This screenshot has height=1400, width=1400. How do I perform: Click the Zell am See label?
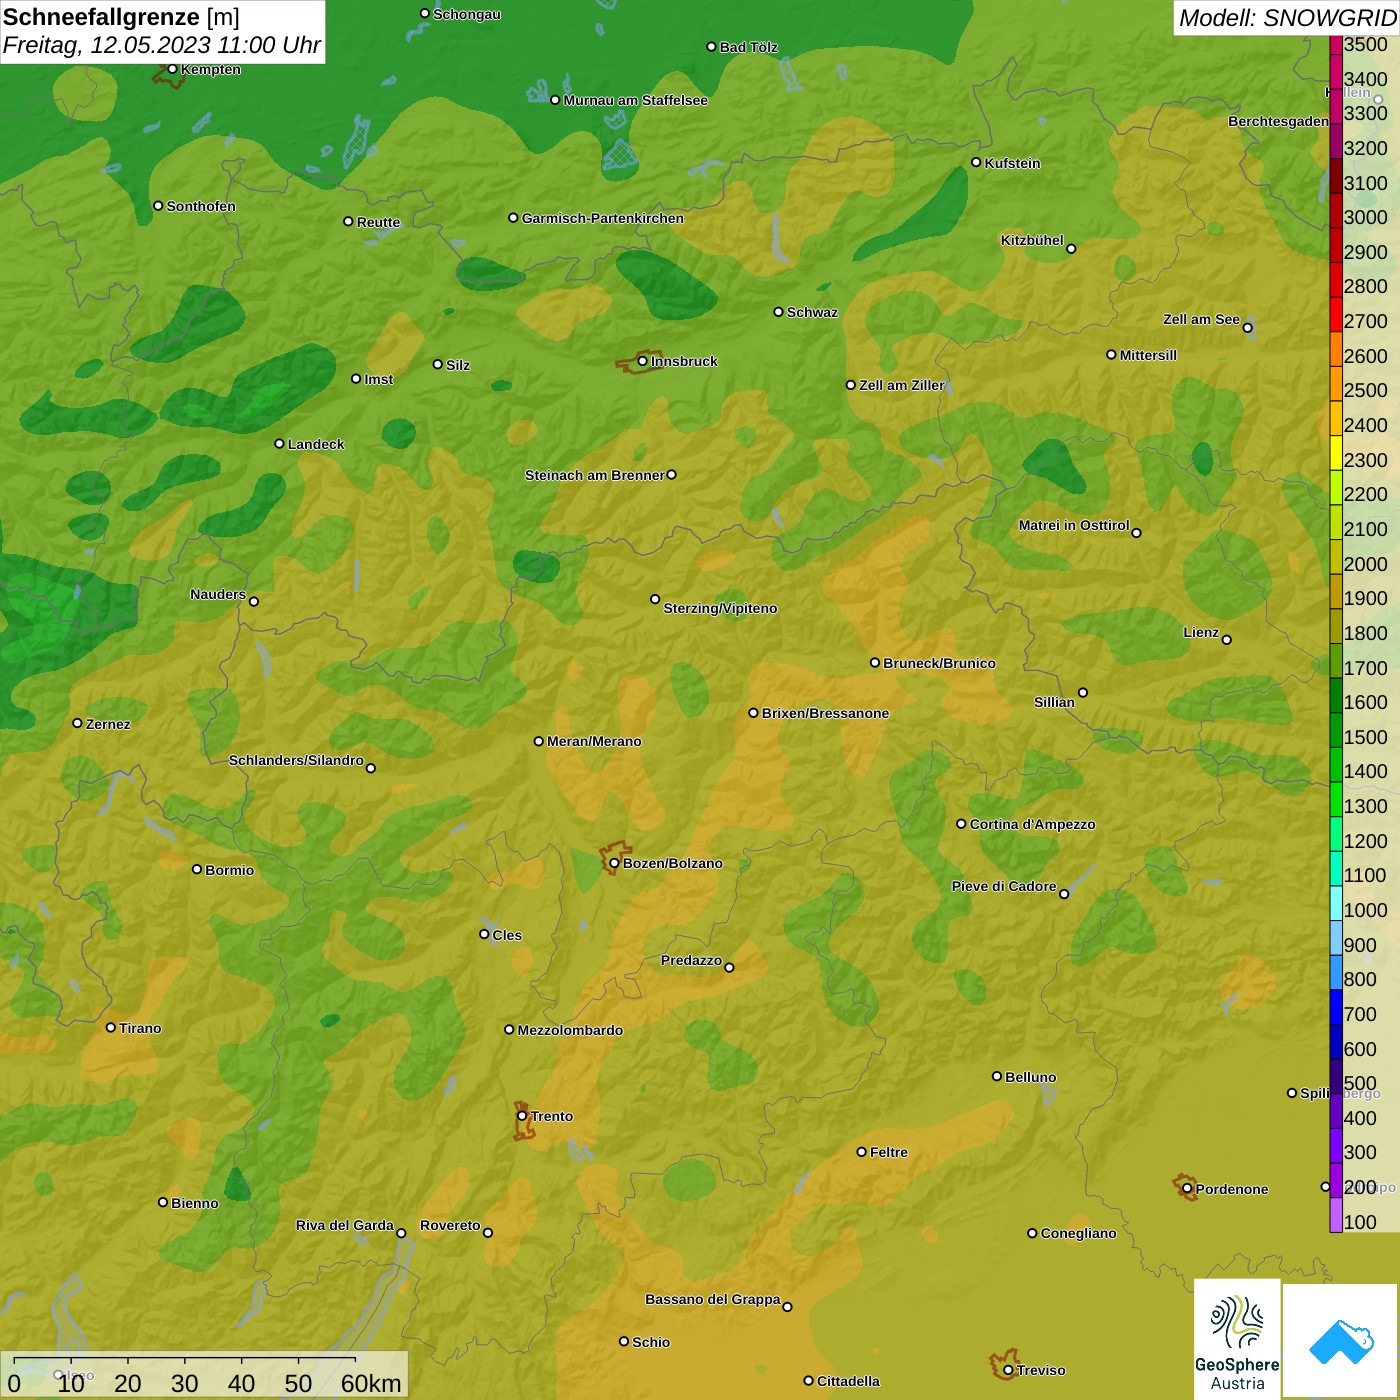(1201, 319)
